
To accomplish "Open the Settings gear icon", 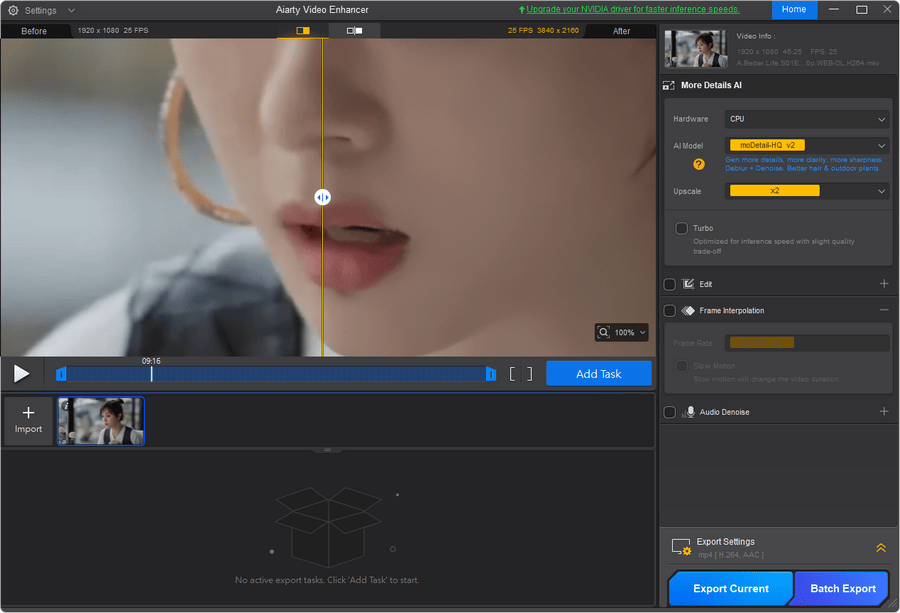I will [x=13, y=10].
